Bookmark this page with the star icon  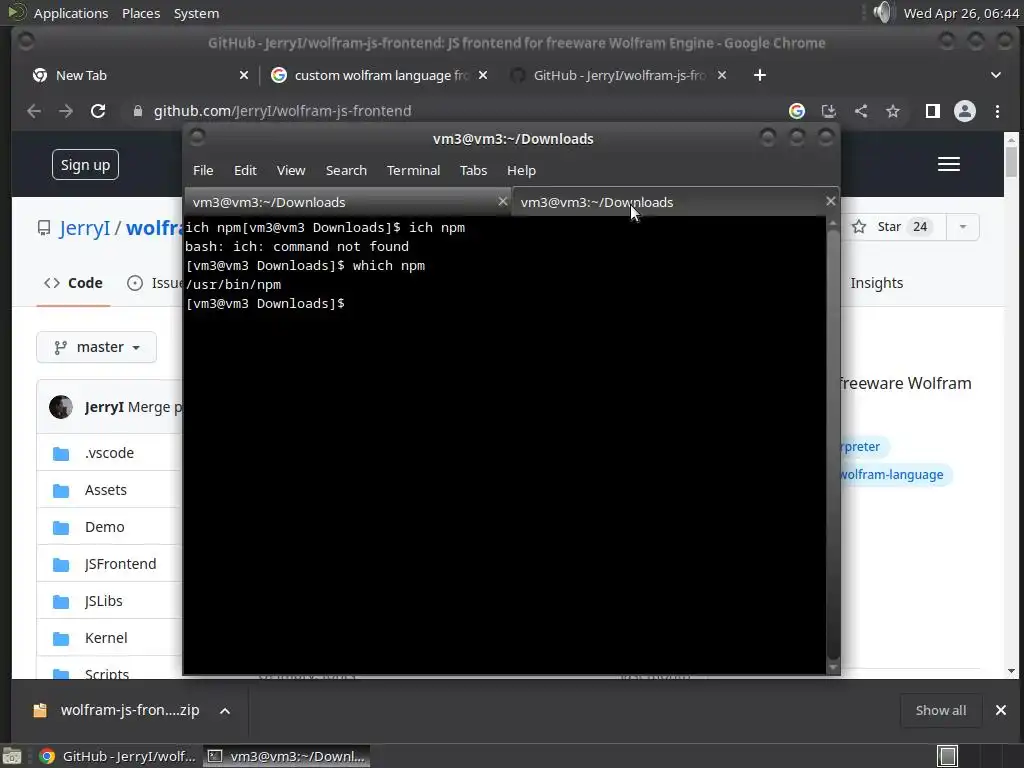click(x=893, y=111)
